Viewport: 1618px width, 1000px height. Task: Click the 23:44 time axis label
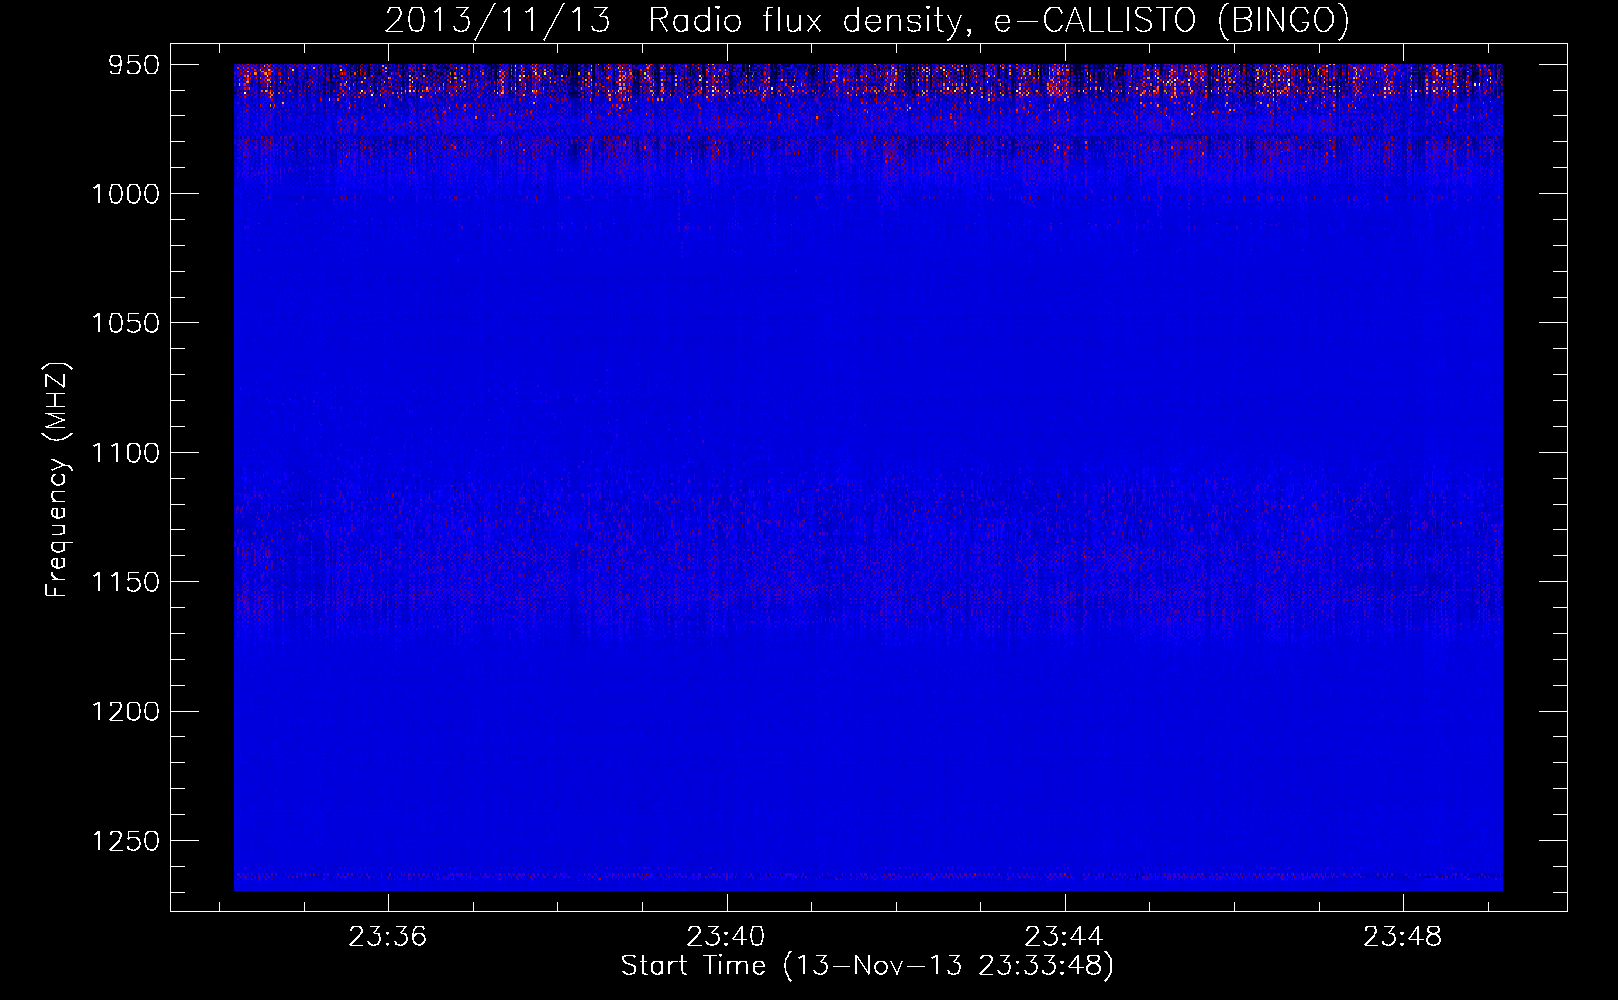point(1064,936)
